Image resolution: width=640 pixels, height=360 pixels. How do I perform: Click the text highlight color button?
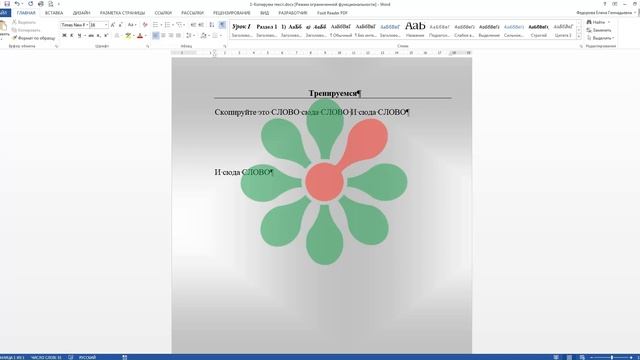[x=128, y=36]
